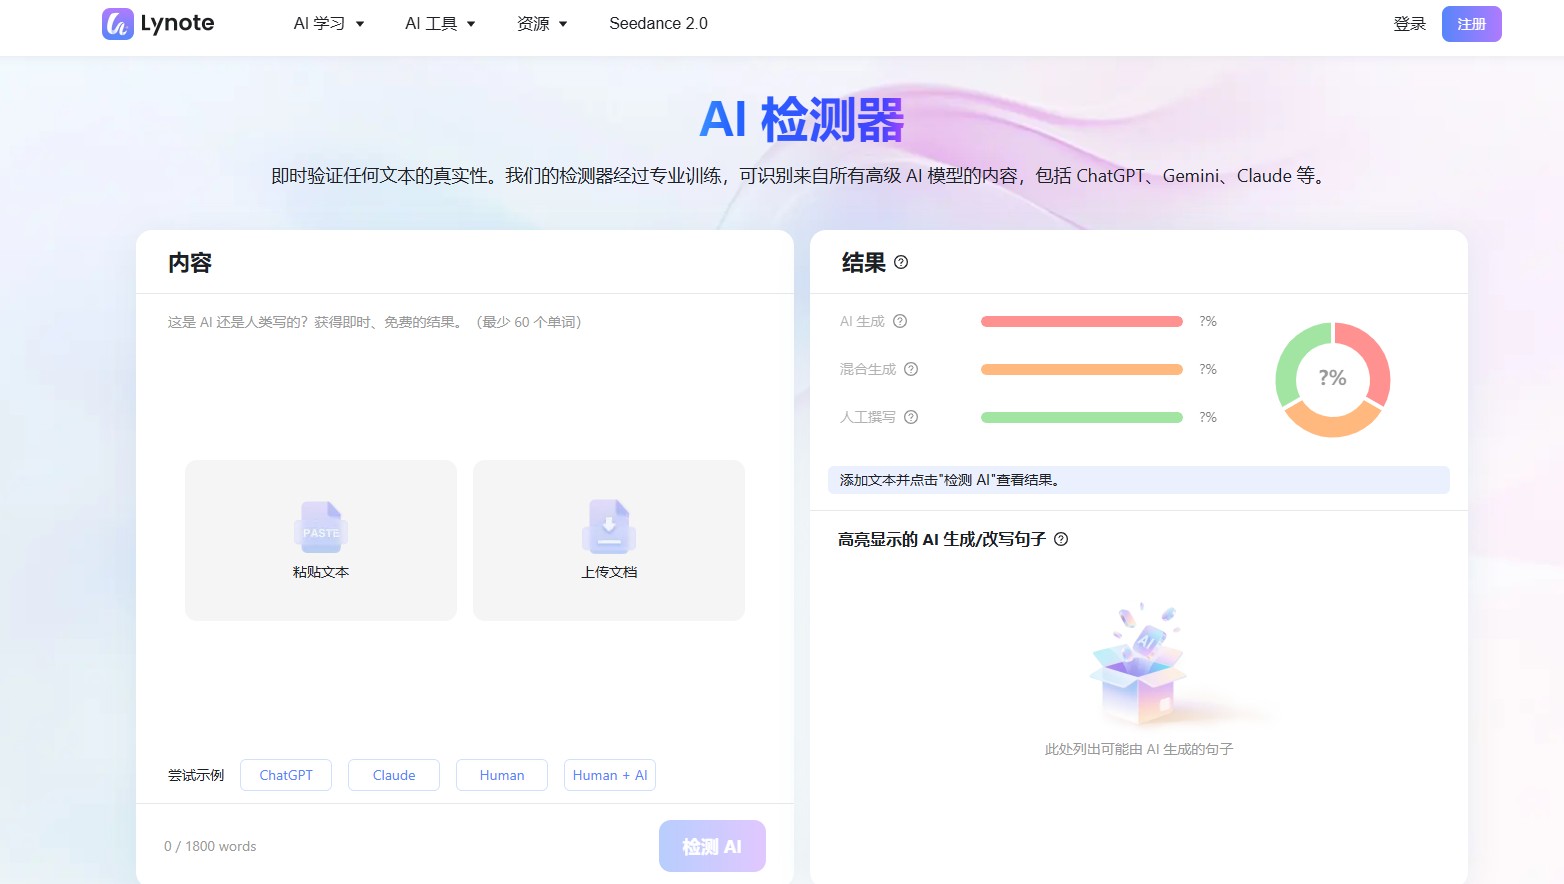
Task: Open the 粘贴文本 paste text option
Action: (320, 540)
